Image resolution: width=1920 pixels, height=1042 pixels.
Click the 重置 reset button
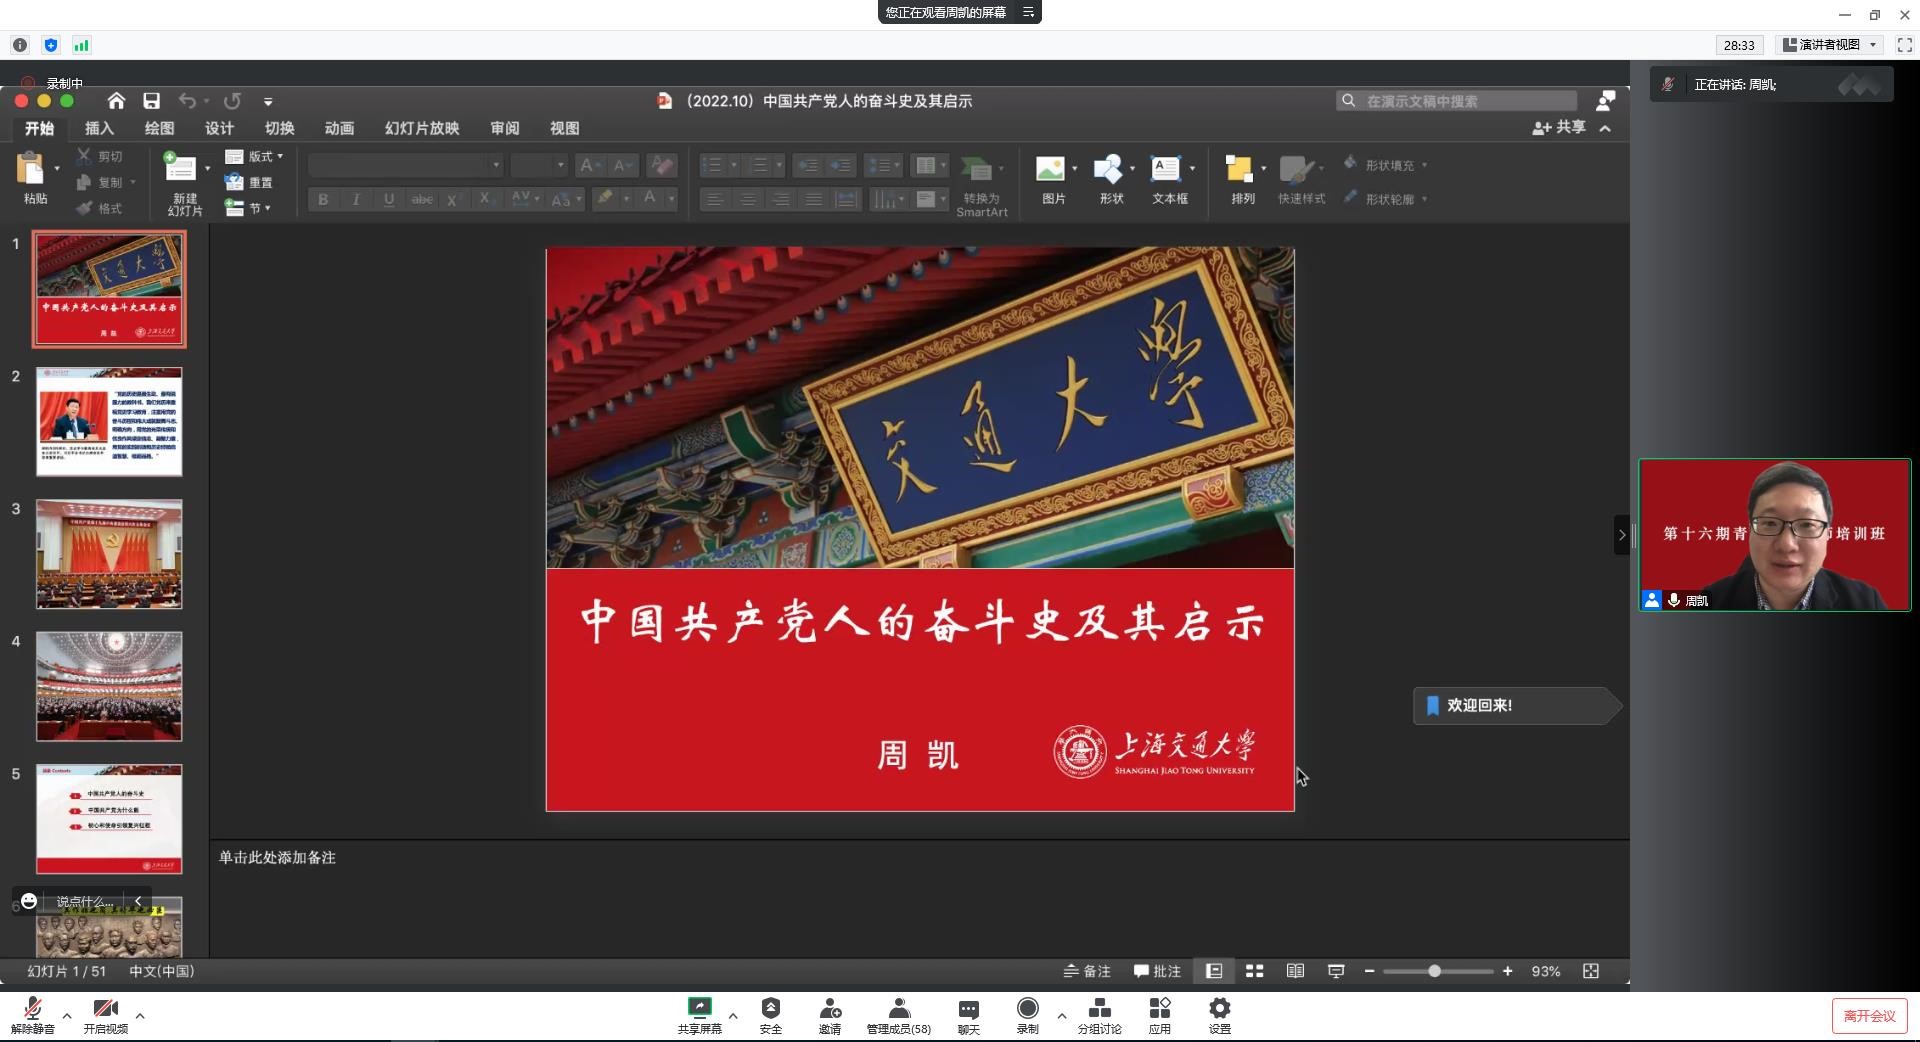249,182
